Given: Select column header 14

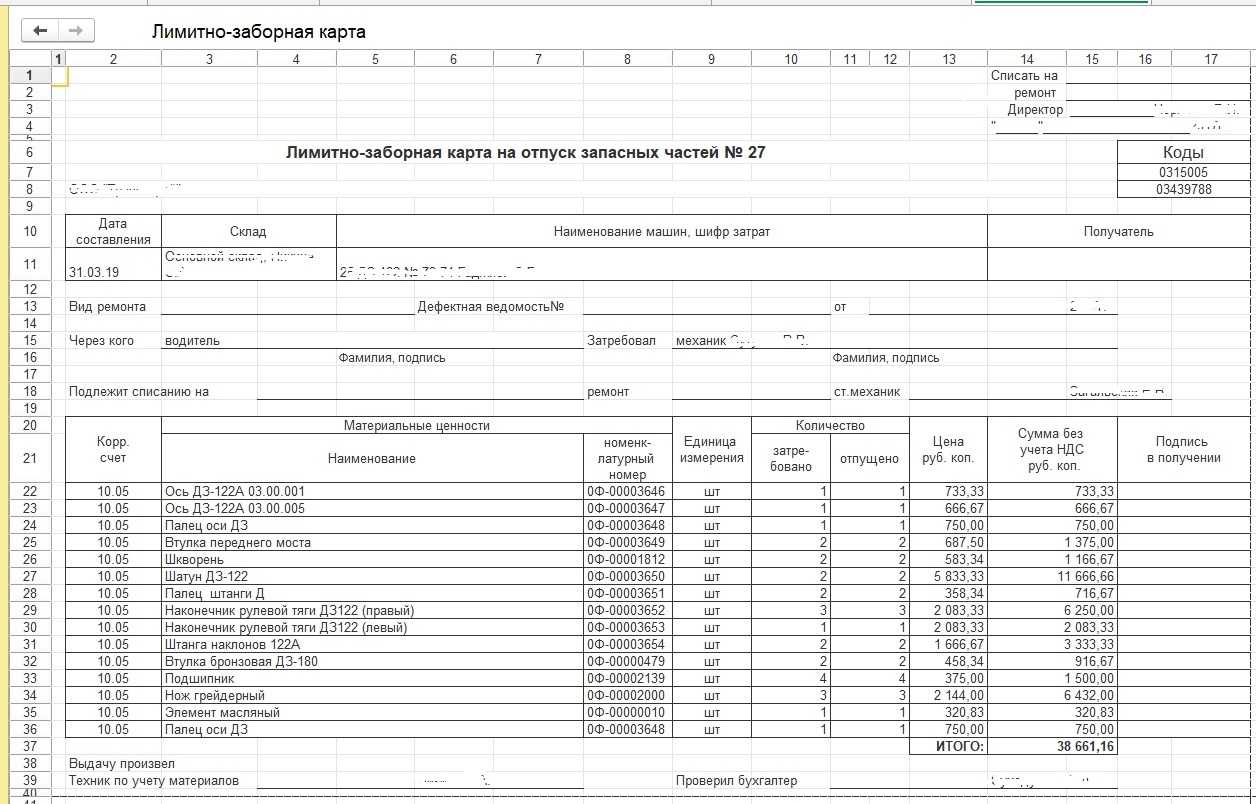Looking at the screenshot, I should (x=1027, y=59).
